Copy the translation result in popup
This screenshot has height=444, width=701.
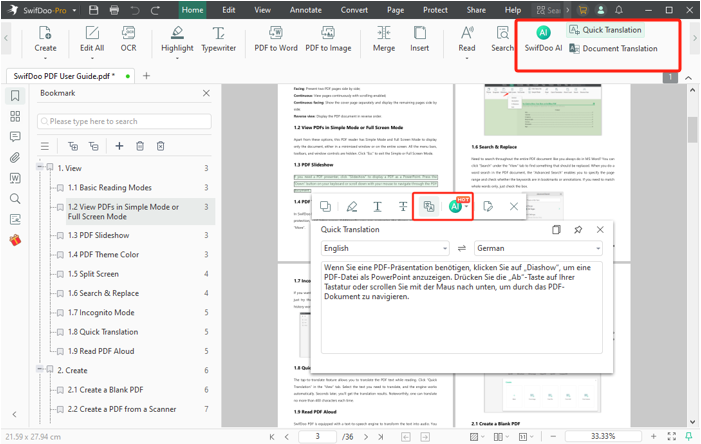click(556, 229)
